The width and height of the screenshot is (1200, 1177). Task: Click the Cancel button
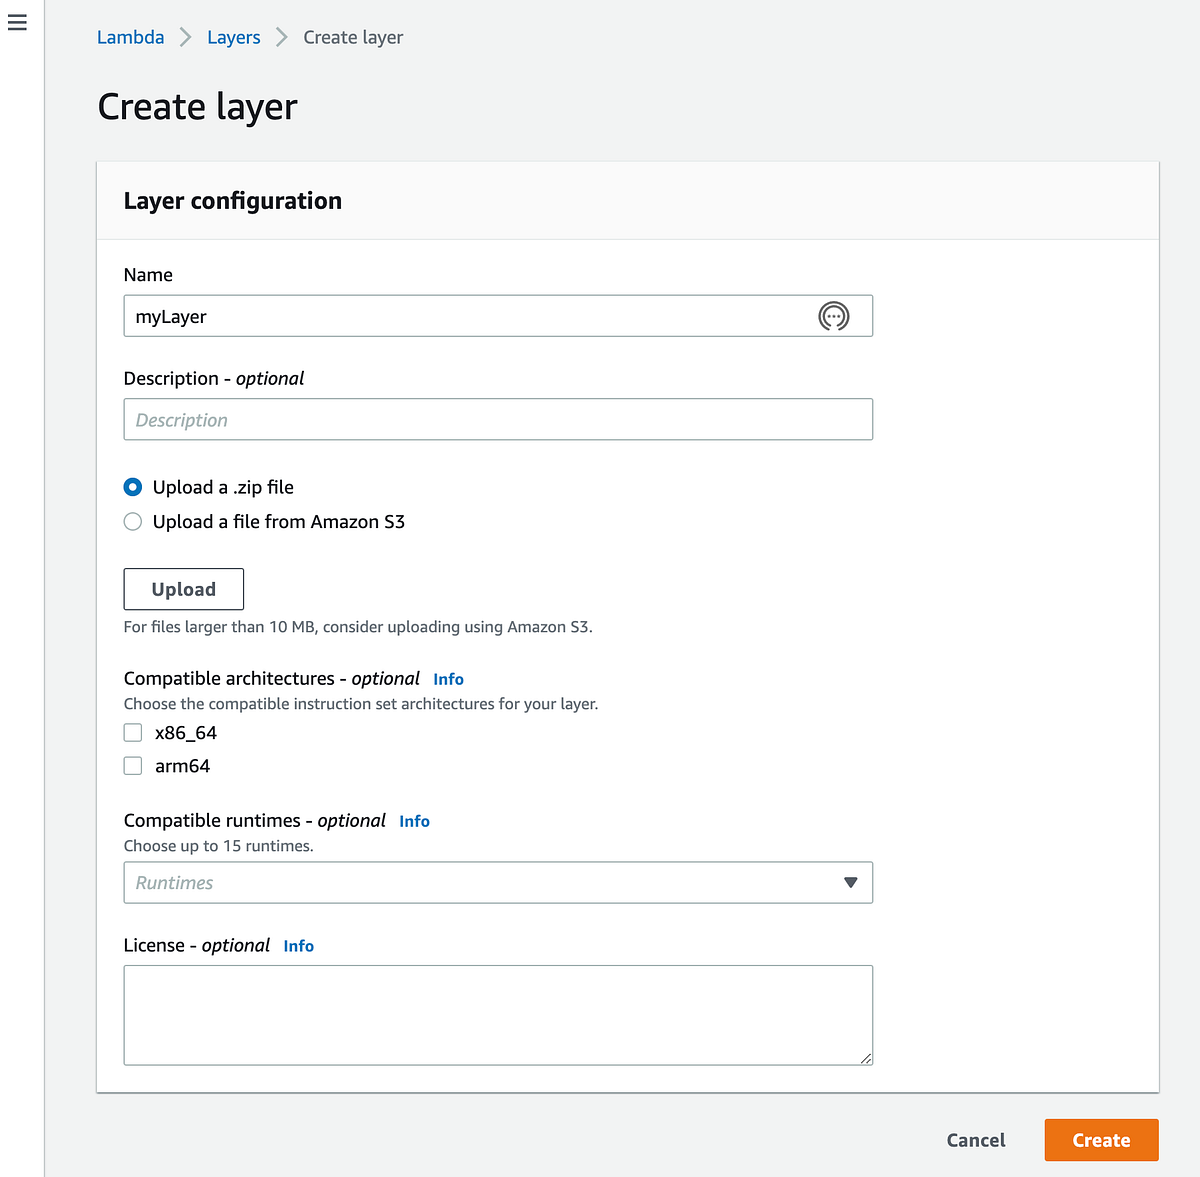tap(975, 1140)
